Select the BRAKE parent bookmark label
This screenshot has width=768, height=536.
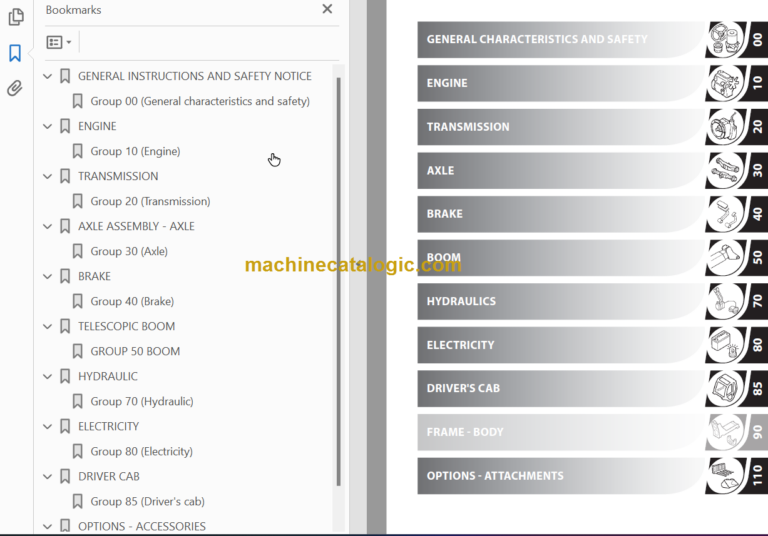[x=95, y=276]
